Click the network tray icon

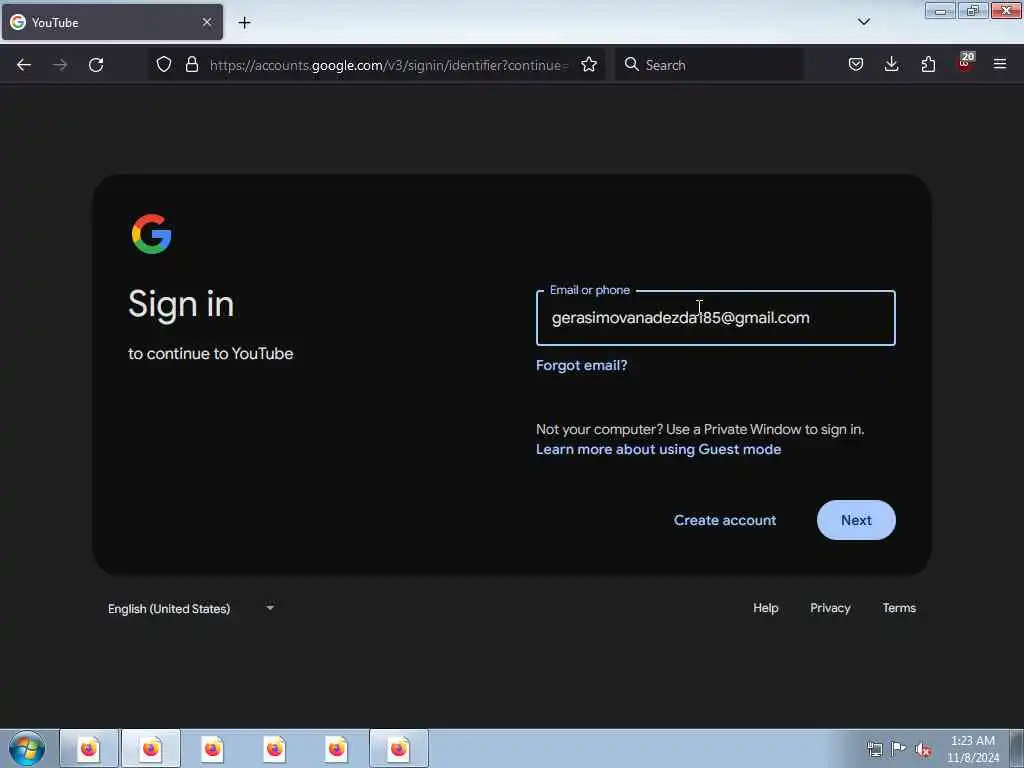[874, 749]
